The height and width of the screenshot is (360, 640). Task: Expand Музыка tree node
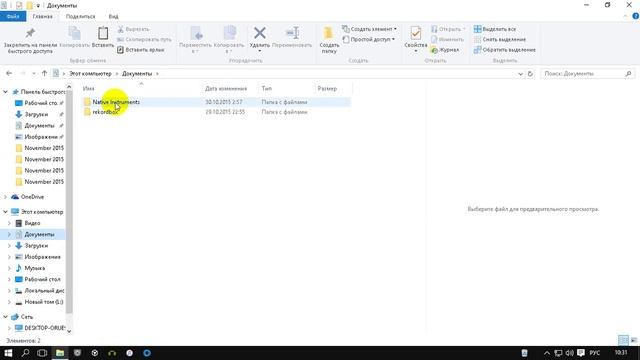coord(9,268)
